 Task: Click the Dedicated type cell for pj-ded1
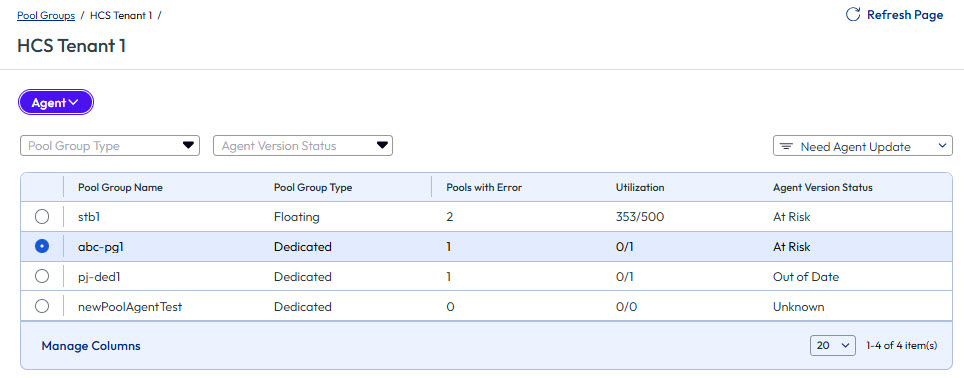pyautogui.click(x=302, y=277)
